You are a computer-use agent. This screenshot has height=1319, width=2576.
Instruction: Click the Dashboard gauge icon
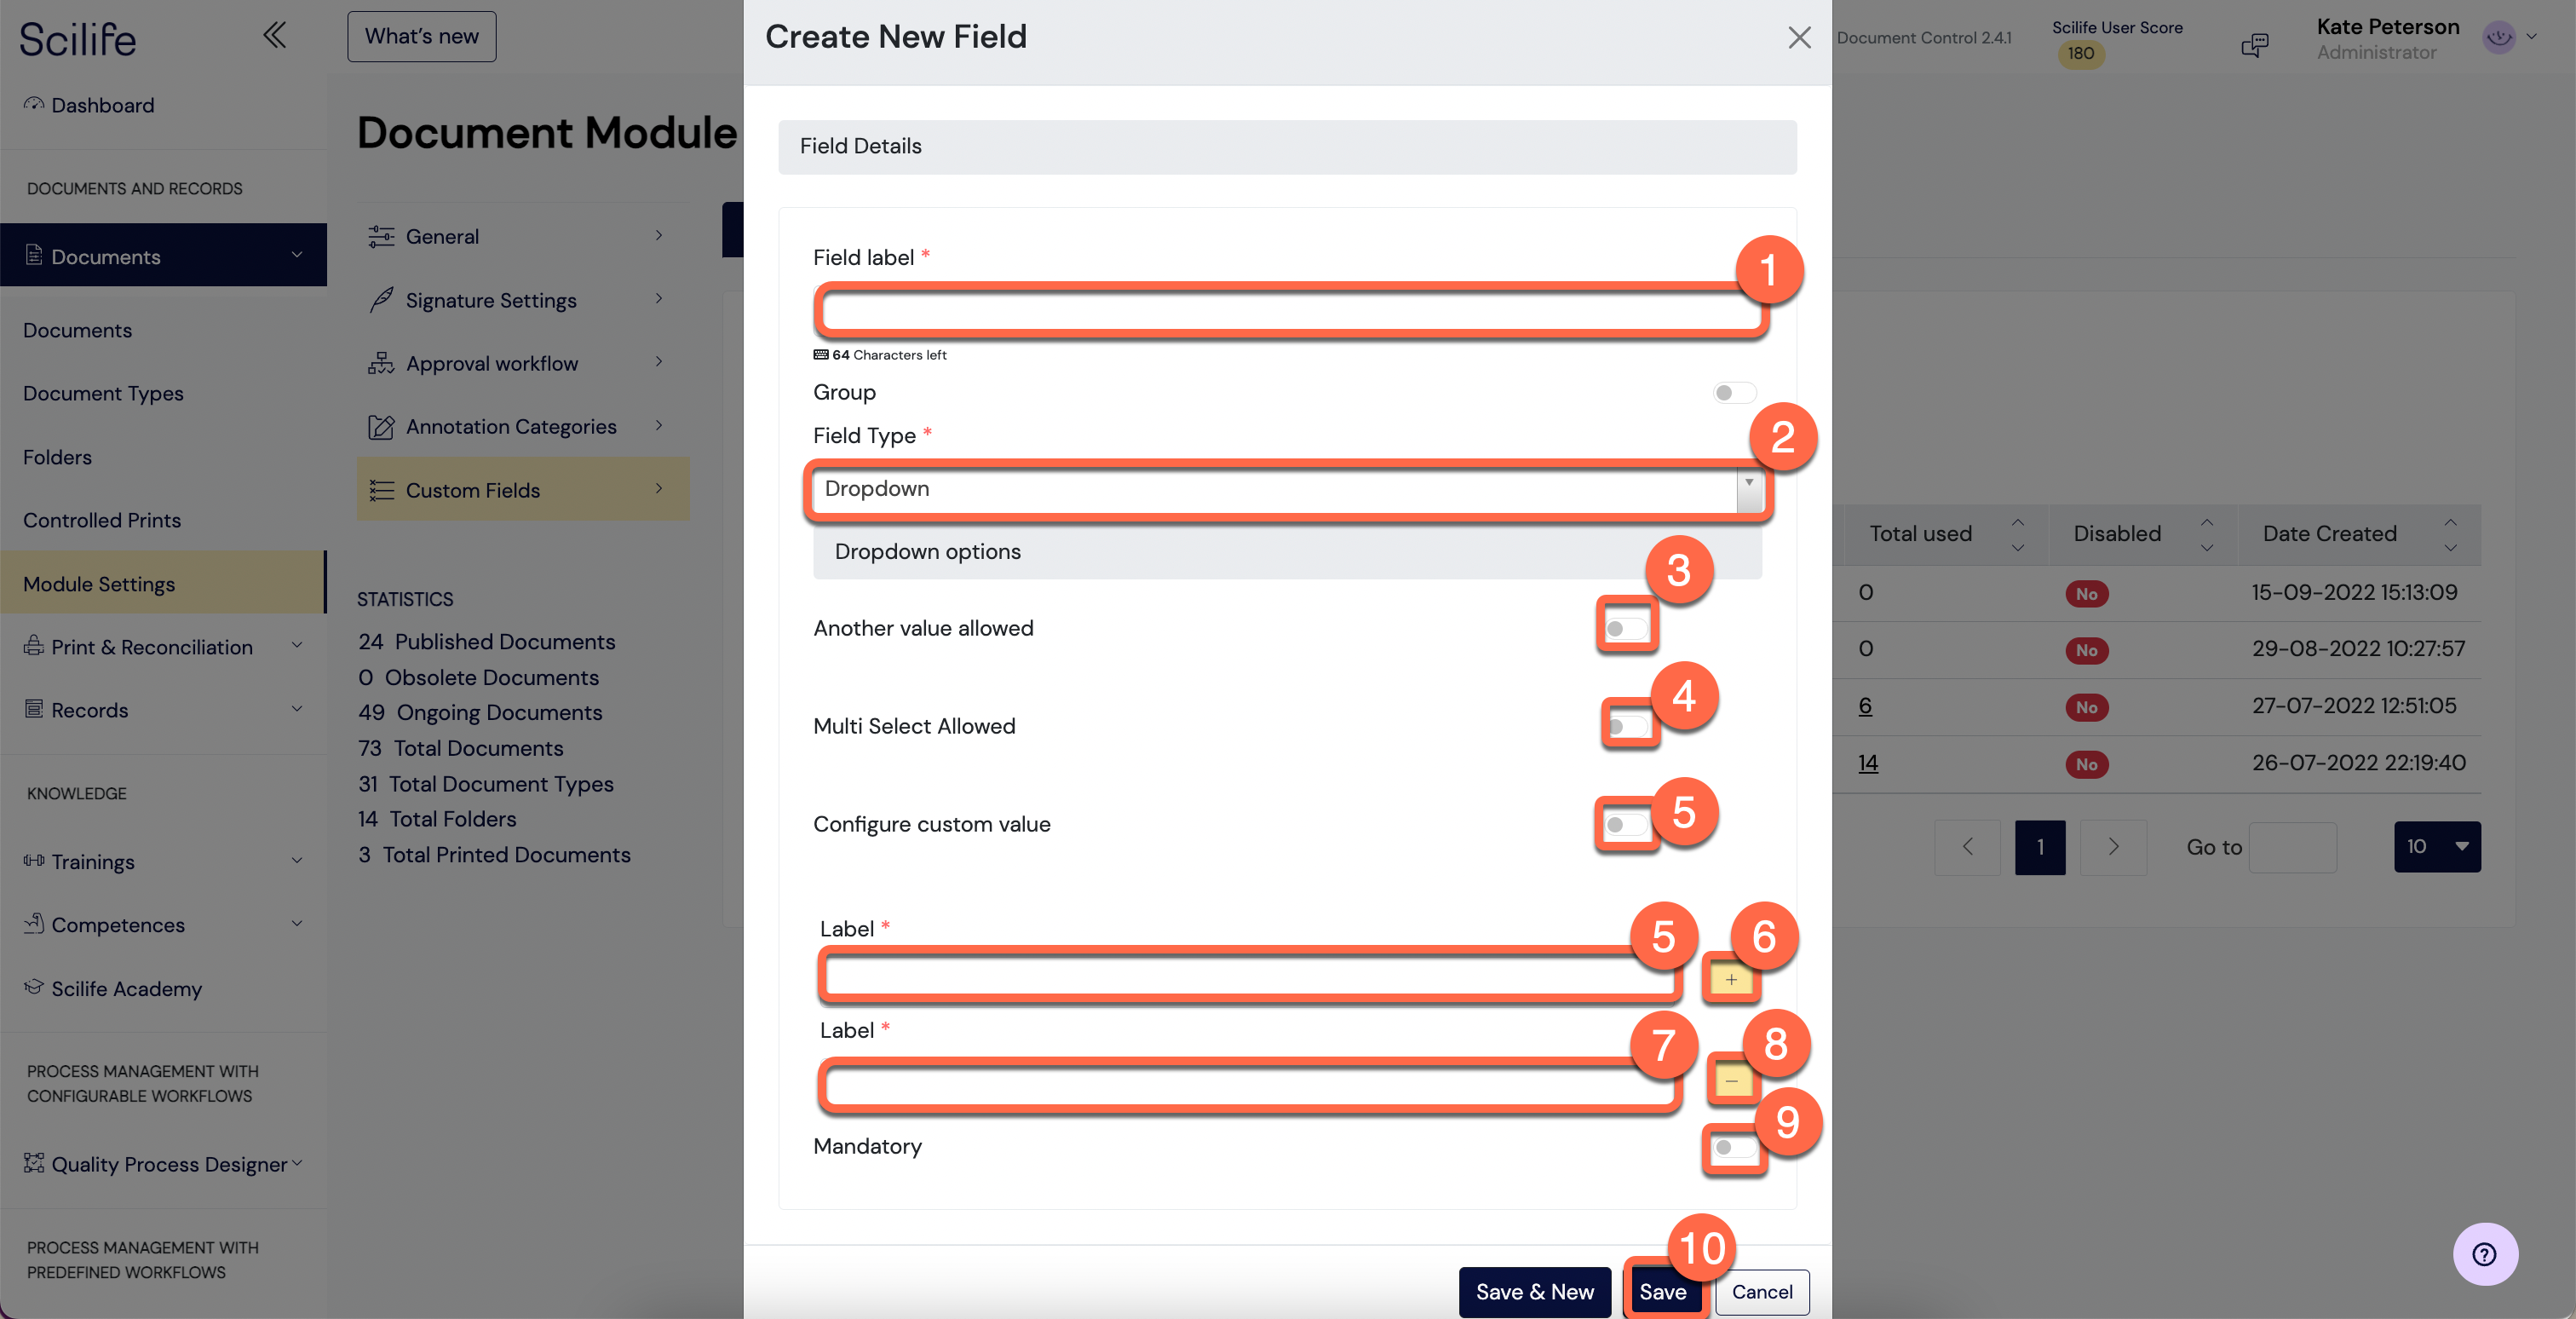coord(34,104)
